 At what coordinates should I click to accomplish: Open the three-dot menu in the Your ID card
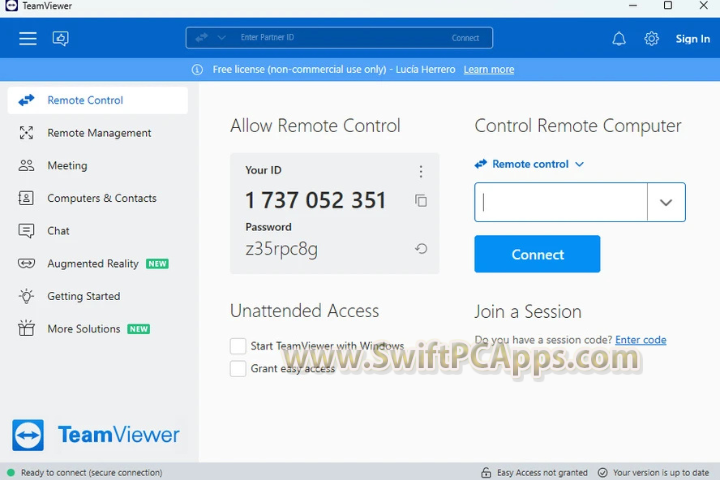[x=421, y=171]
